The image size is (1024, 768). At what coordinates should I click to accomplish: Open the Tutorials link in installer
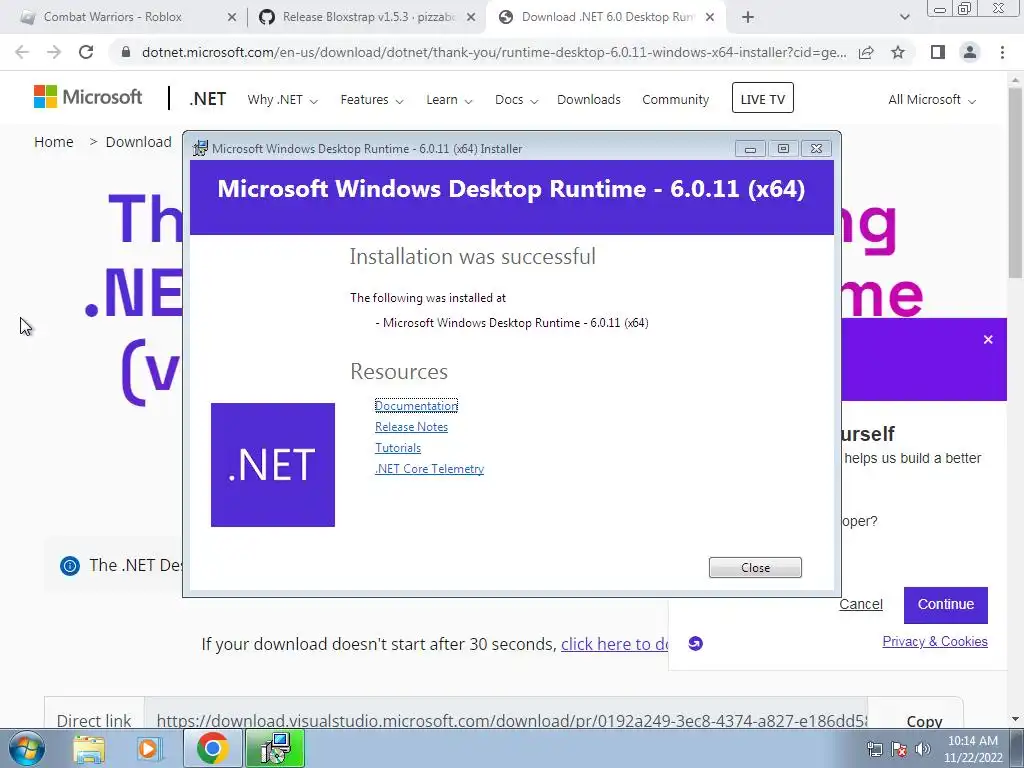[398, 447]
